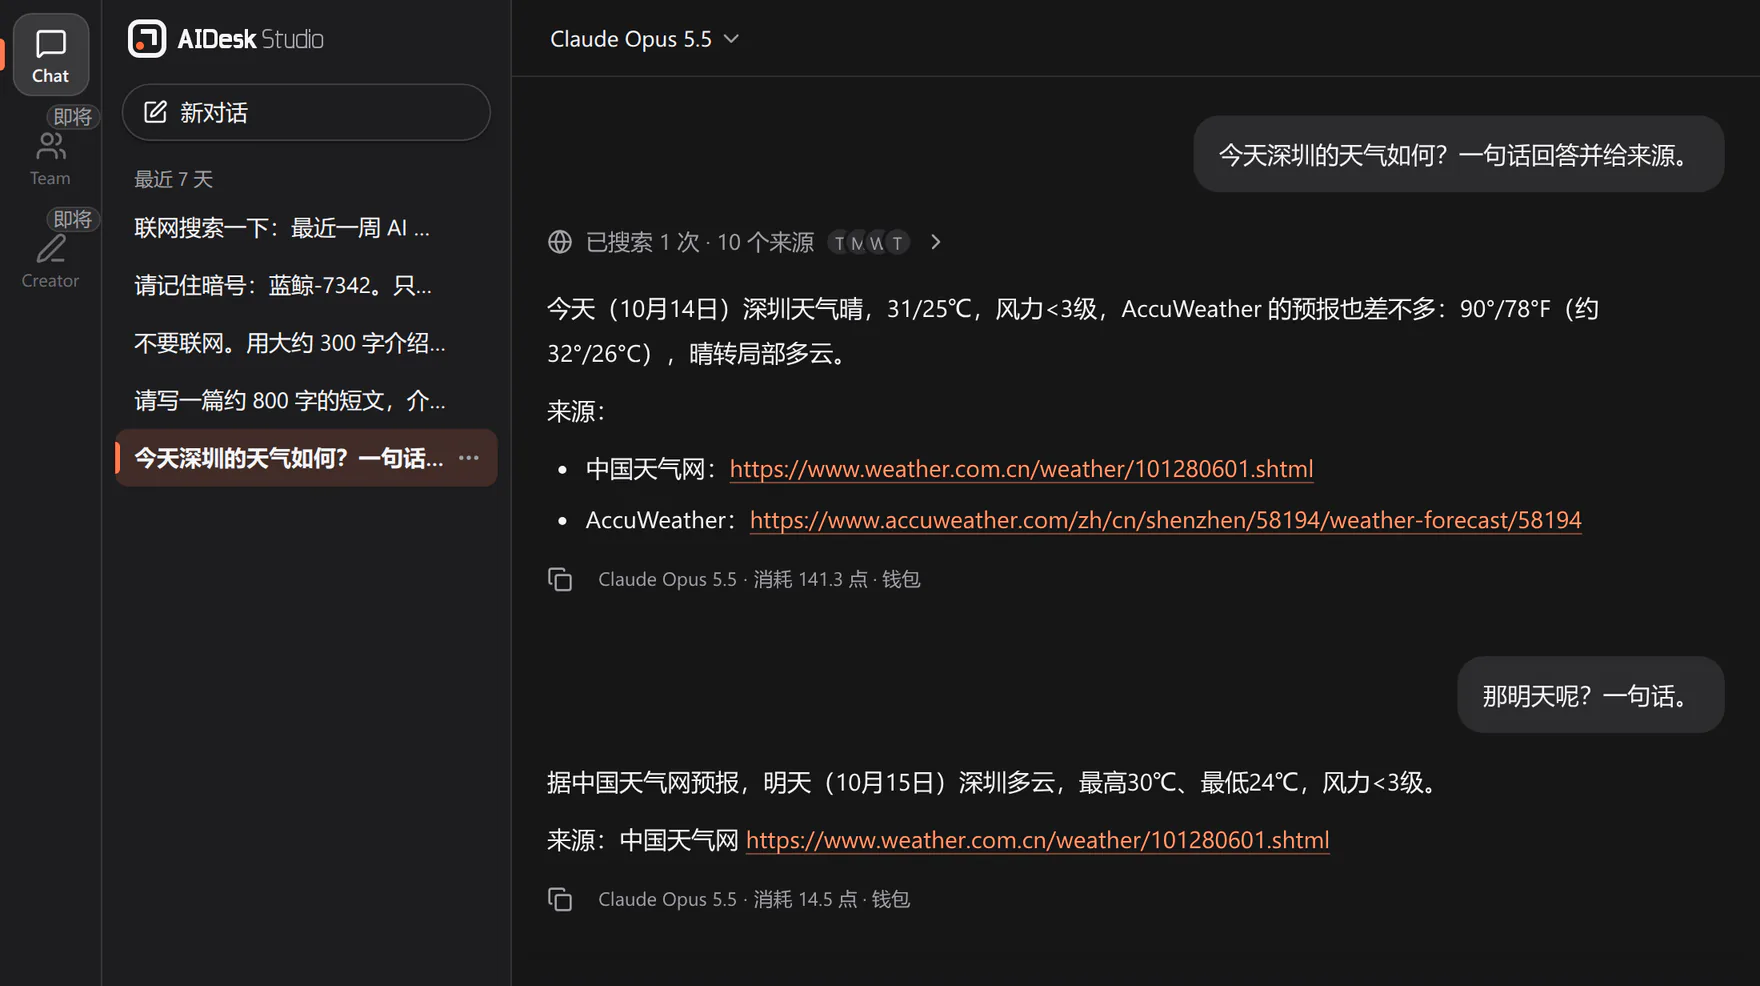Click user message 那明天呢？一句话。
1760x986 pixels.
click(1590, 695)
